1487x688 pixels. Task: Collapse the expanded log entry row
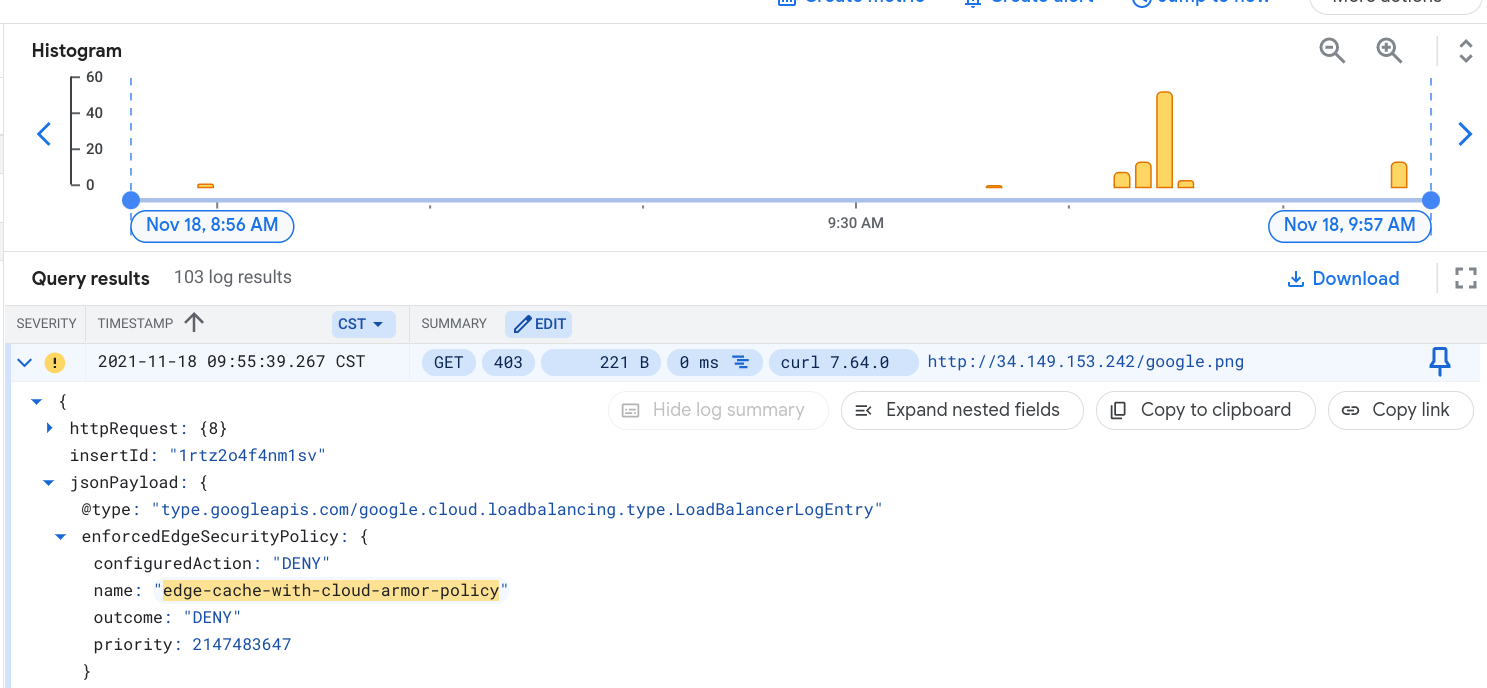coord(25,363)
